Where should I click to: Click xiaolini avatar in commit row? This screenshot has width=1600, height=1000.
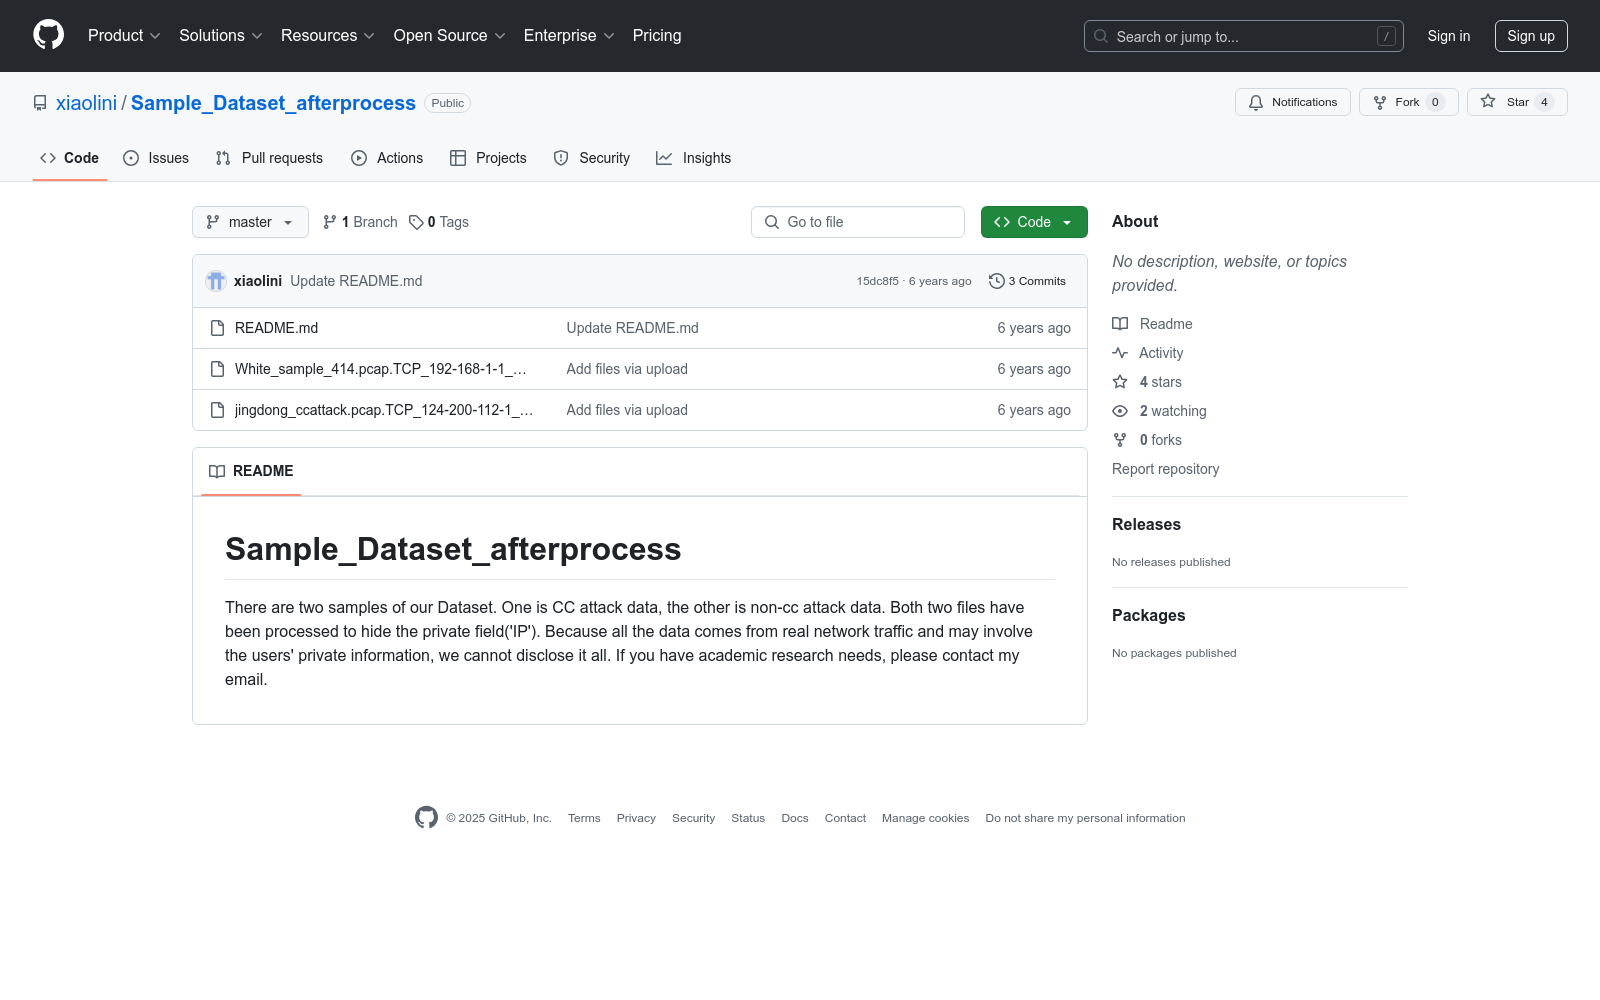tap(216, 281)
